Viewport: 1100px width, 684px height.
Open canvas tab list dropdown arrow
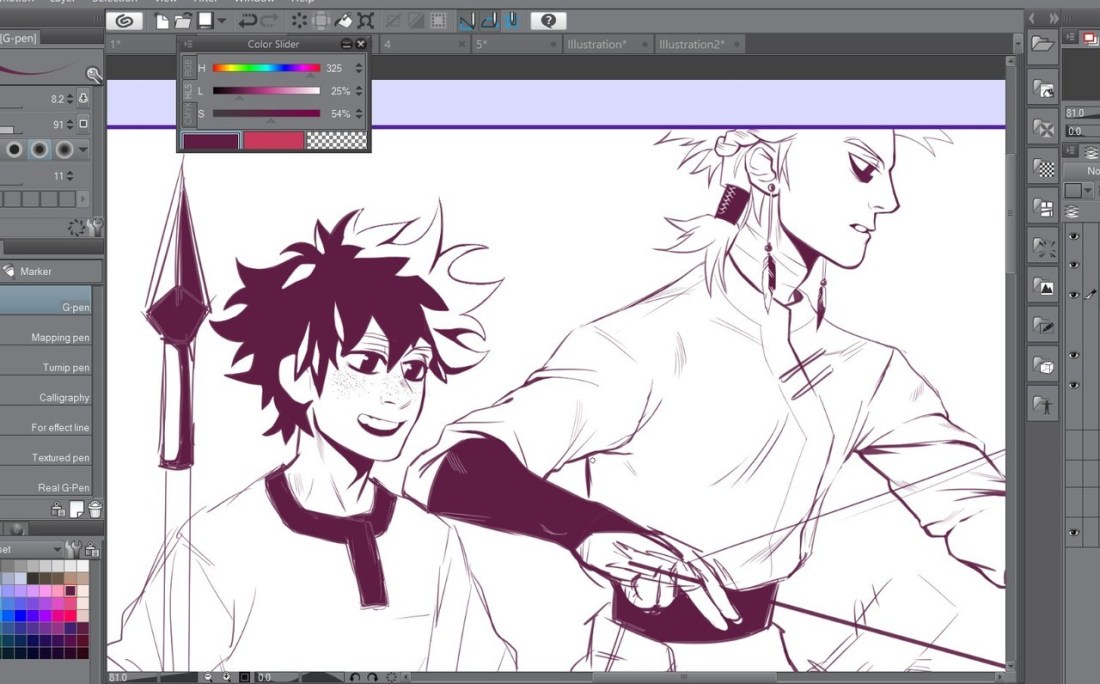tap(1018, 44)
